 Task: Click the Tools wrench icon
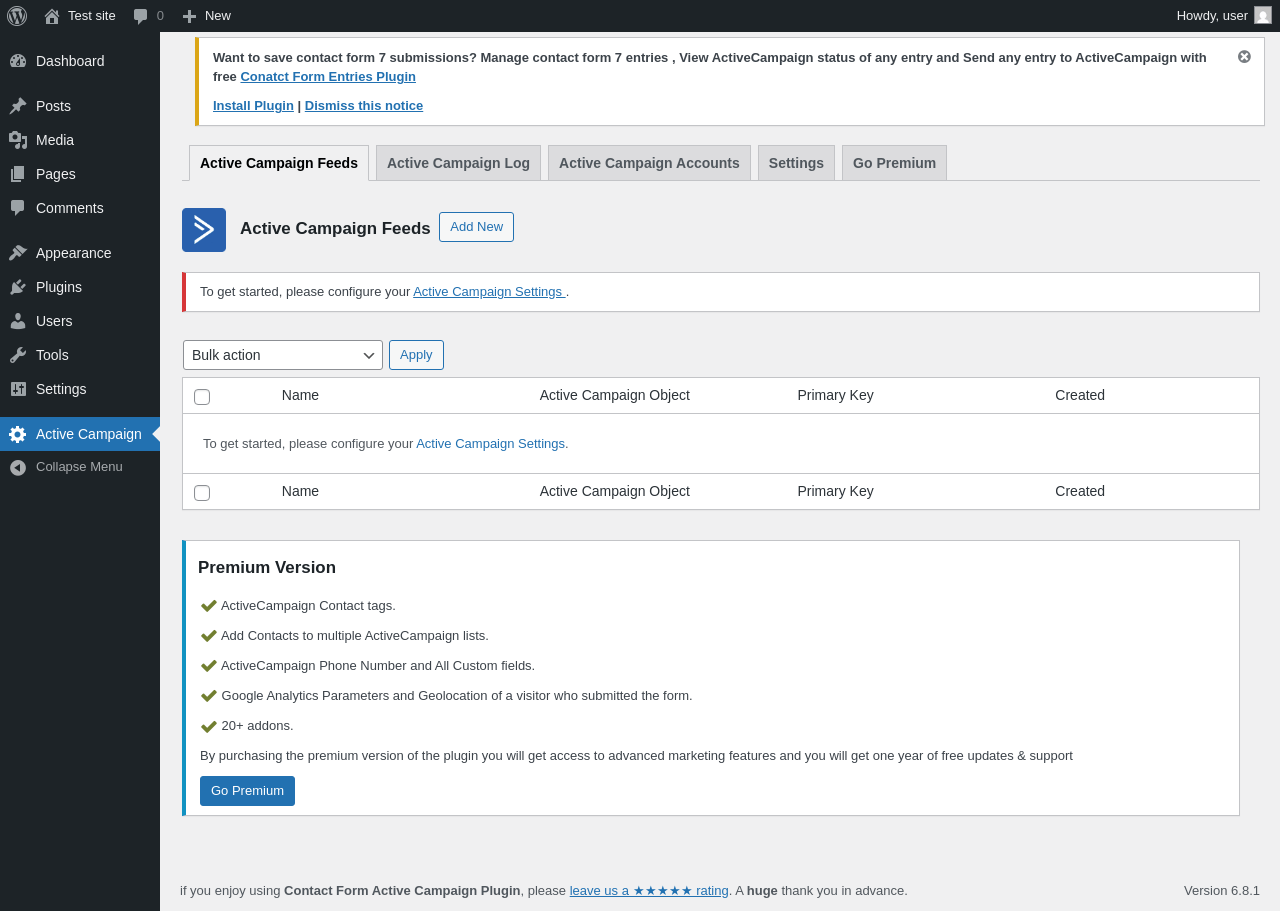click(18, 355)
